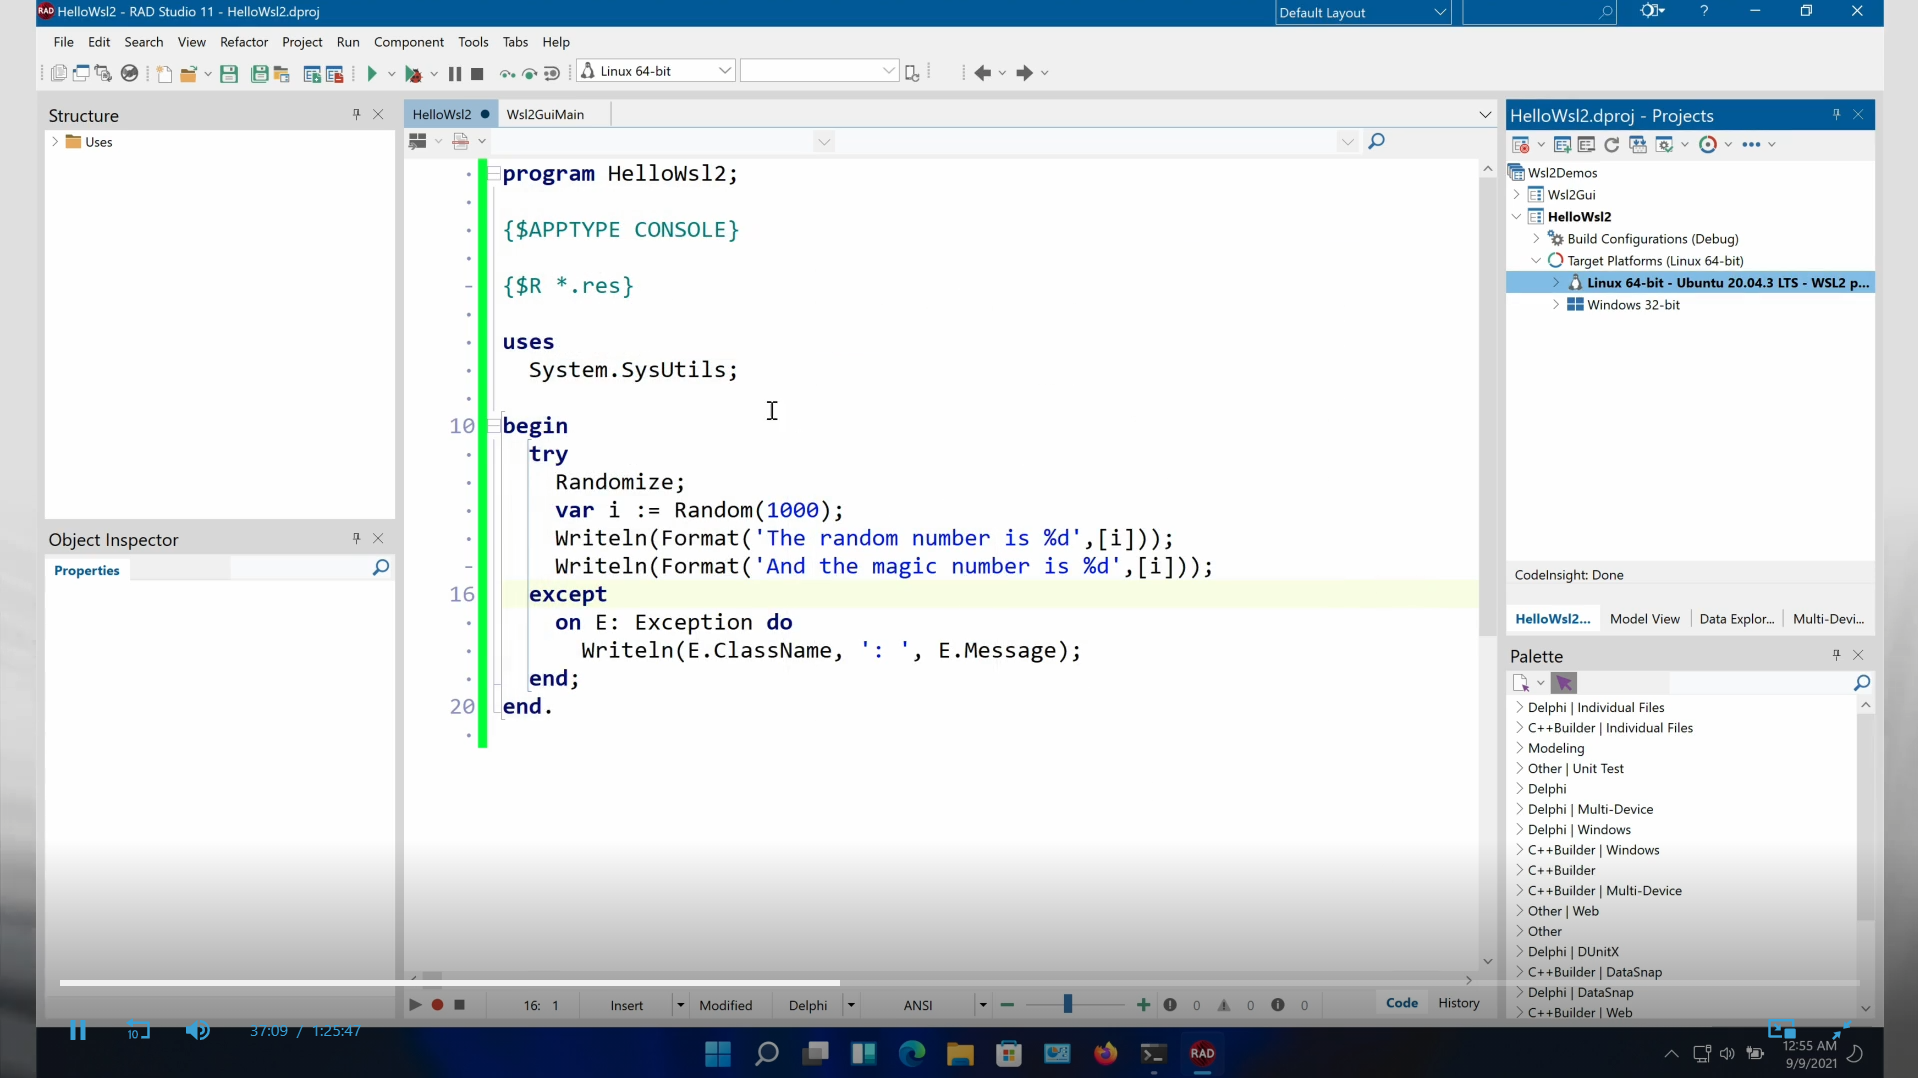Click the Palette search magnifier icon
The height and width of the screenshot is (1078, 1918).
[1861, 683]
